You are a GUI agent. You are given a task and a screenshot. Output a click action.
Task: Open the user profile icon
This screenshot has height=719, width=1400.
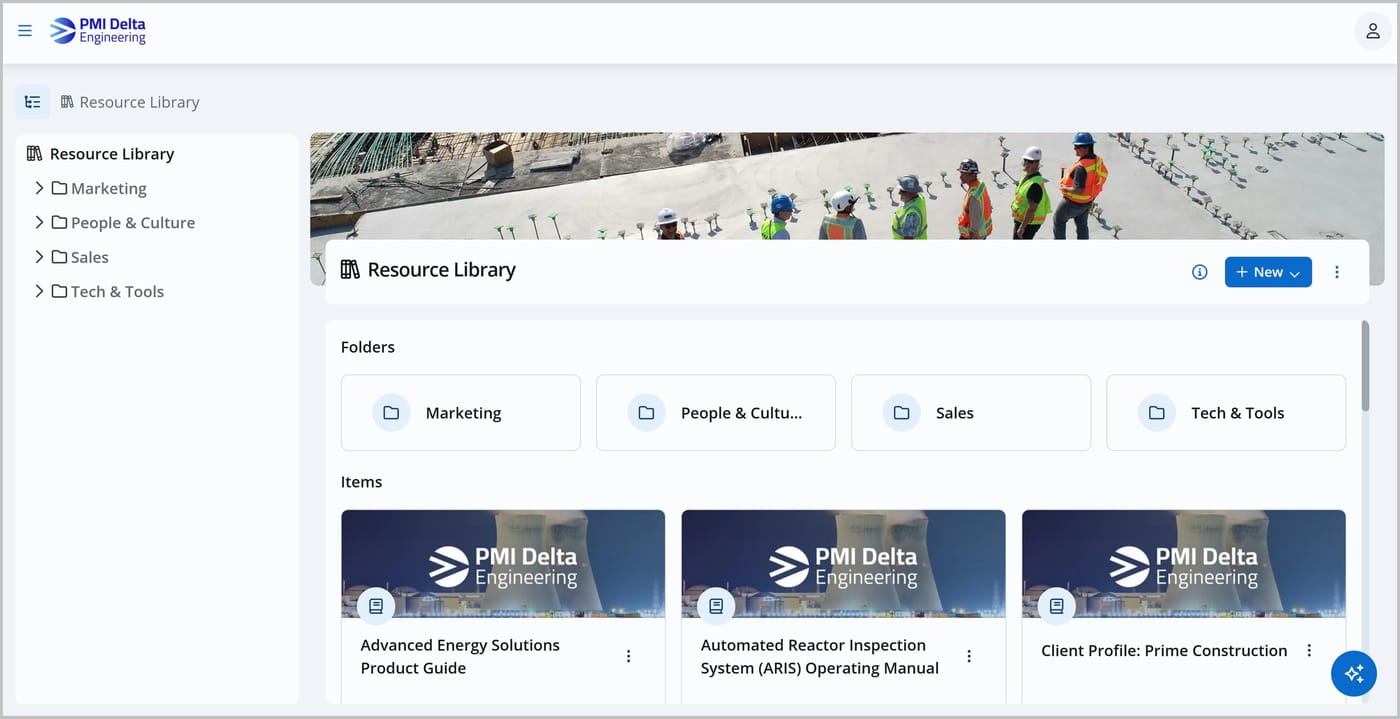(1373, 31)
